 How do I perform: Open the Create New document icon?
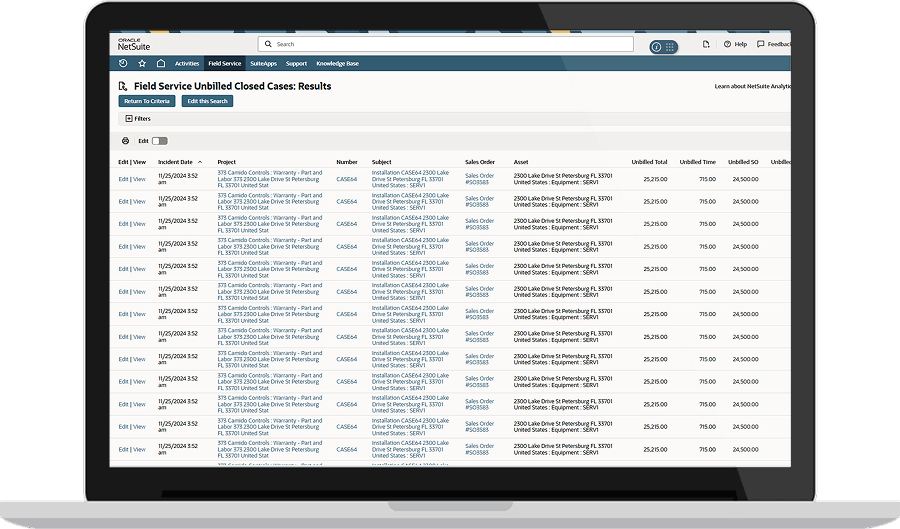pos(706,44)
